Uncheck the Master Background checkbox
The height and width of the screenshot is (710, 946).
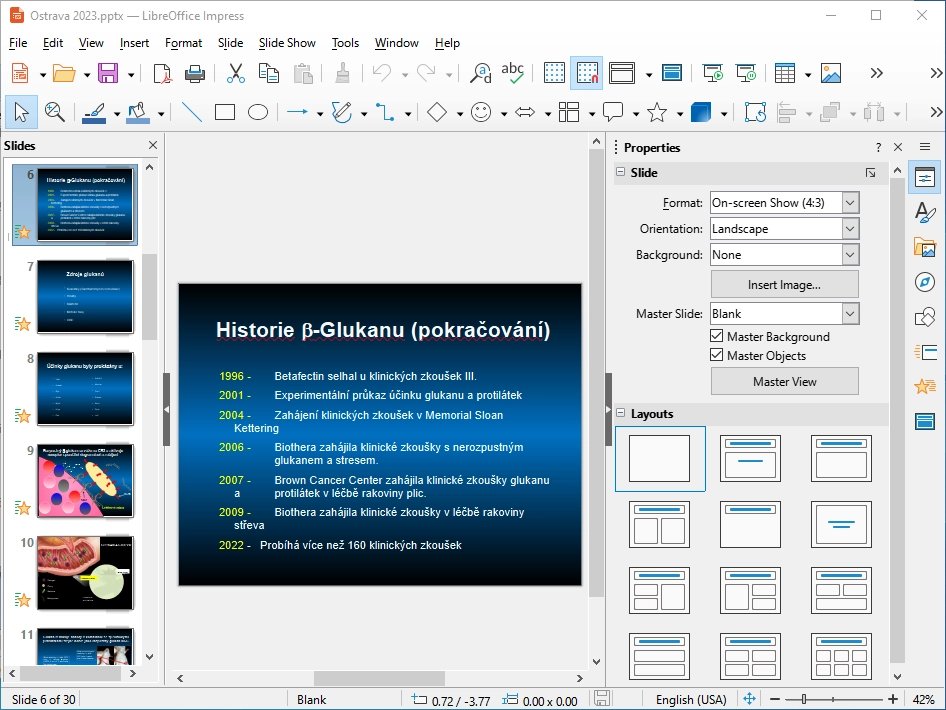717,336
